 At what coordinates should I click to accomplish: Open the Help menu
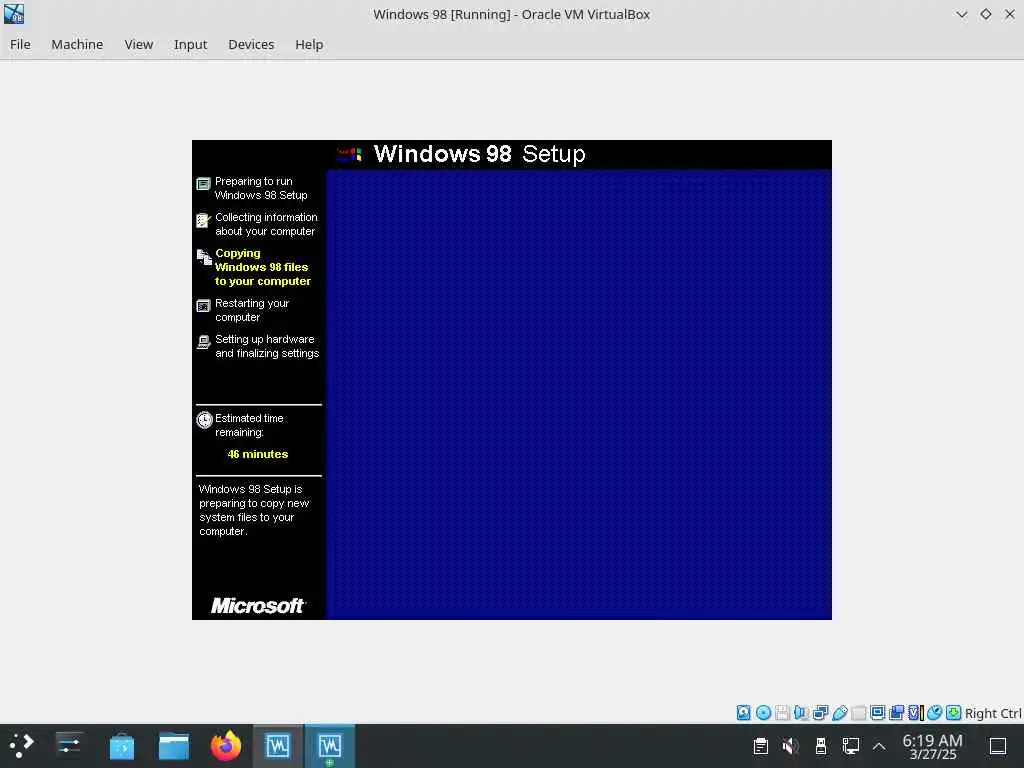pyautogui.click(x=309, y=44)
